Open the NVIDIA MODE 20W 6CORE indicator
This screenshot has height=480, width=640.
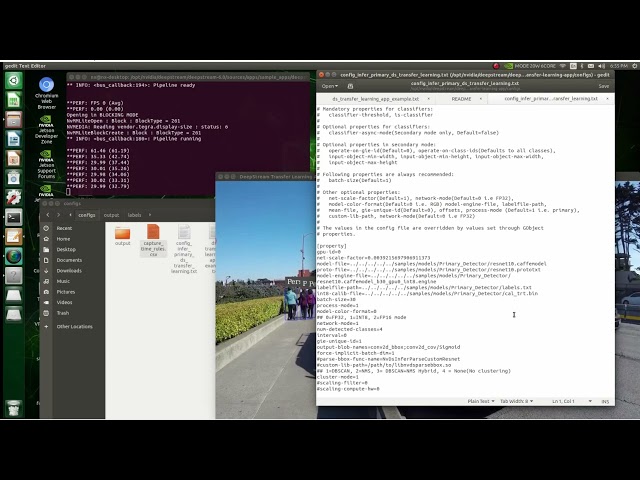(x=529, y=66)
